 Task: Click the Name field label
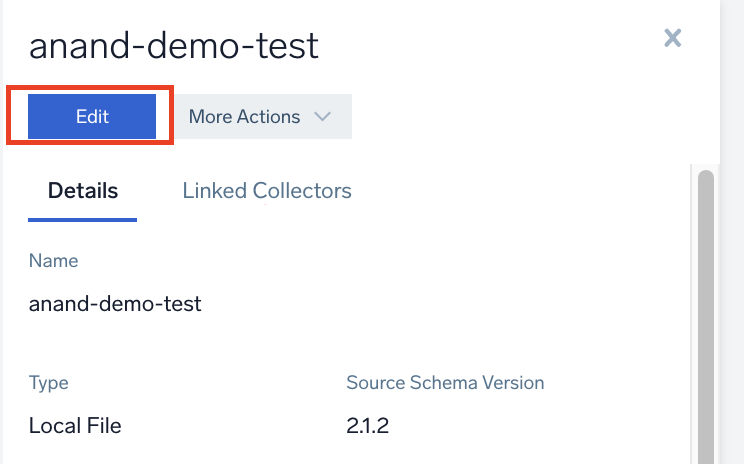click(x=53, y=261)
